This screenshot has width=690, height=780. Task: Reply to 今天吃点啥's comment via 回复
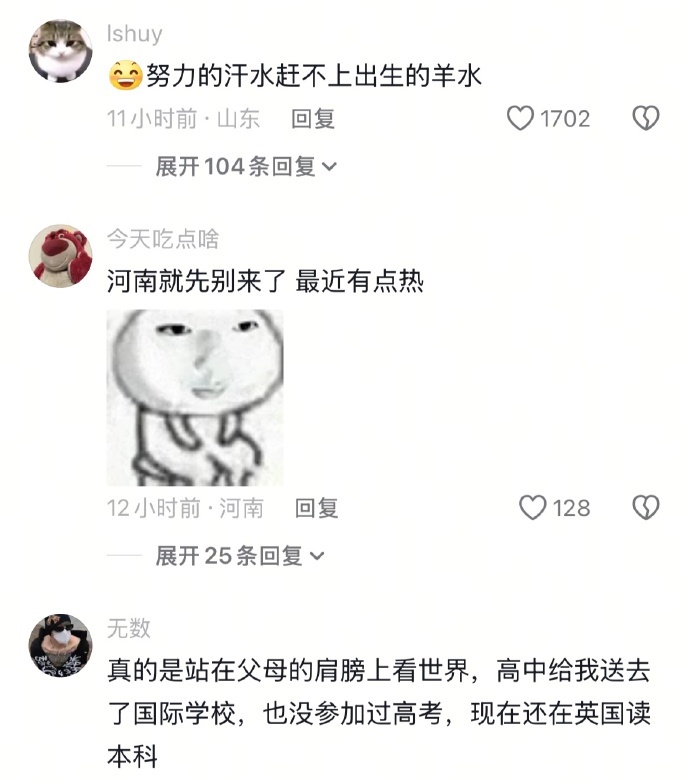tap(316, 508)
